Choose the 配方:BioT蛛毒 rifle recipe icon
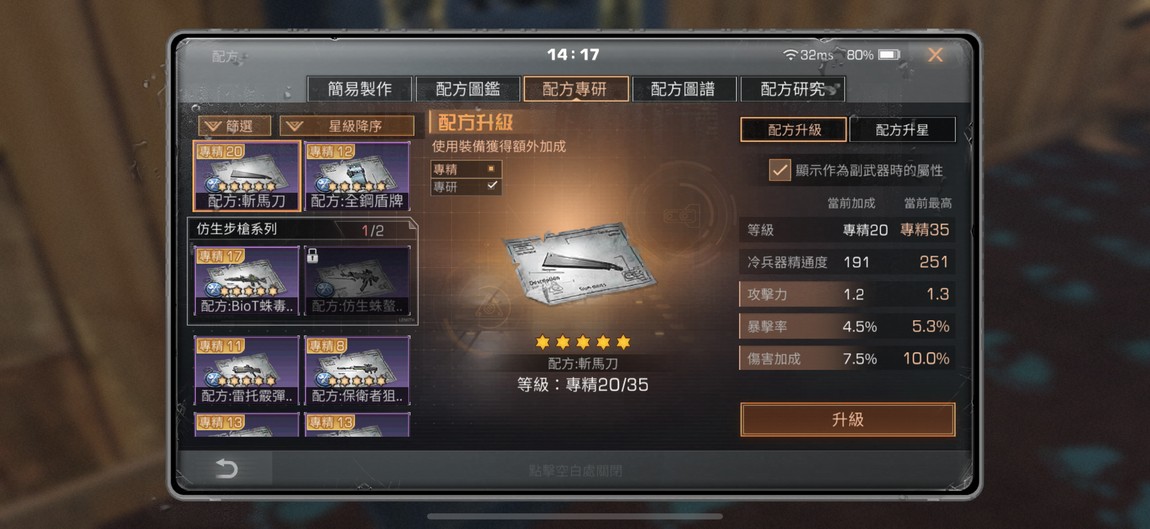 (246, 280)
